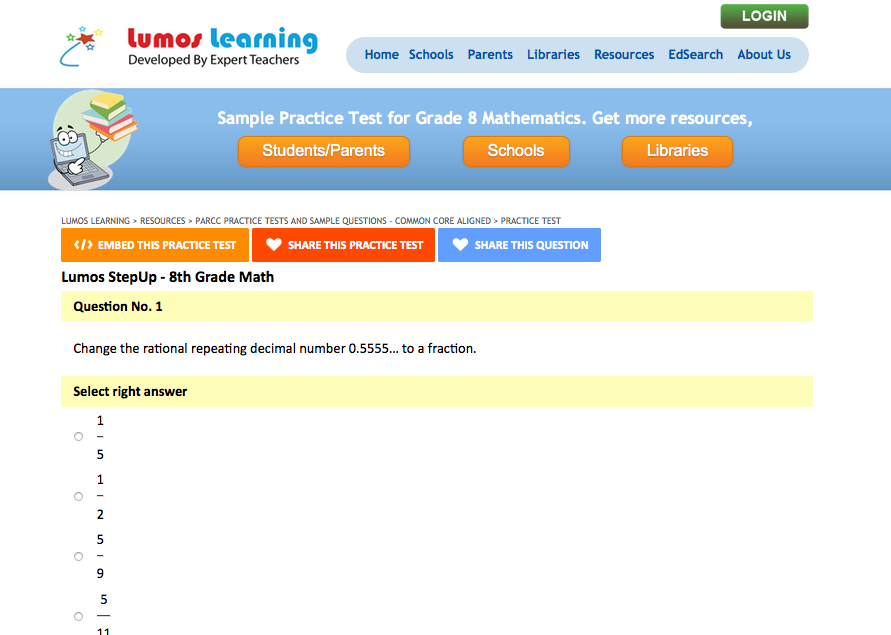This screenshot has width=891, height=635.
Task: Open the Schools navigation menu item
Action: click(x=431, y=55)
